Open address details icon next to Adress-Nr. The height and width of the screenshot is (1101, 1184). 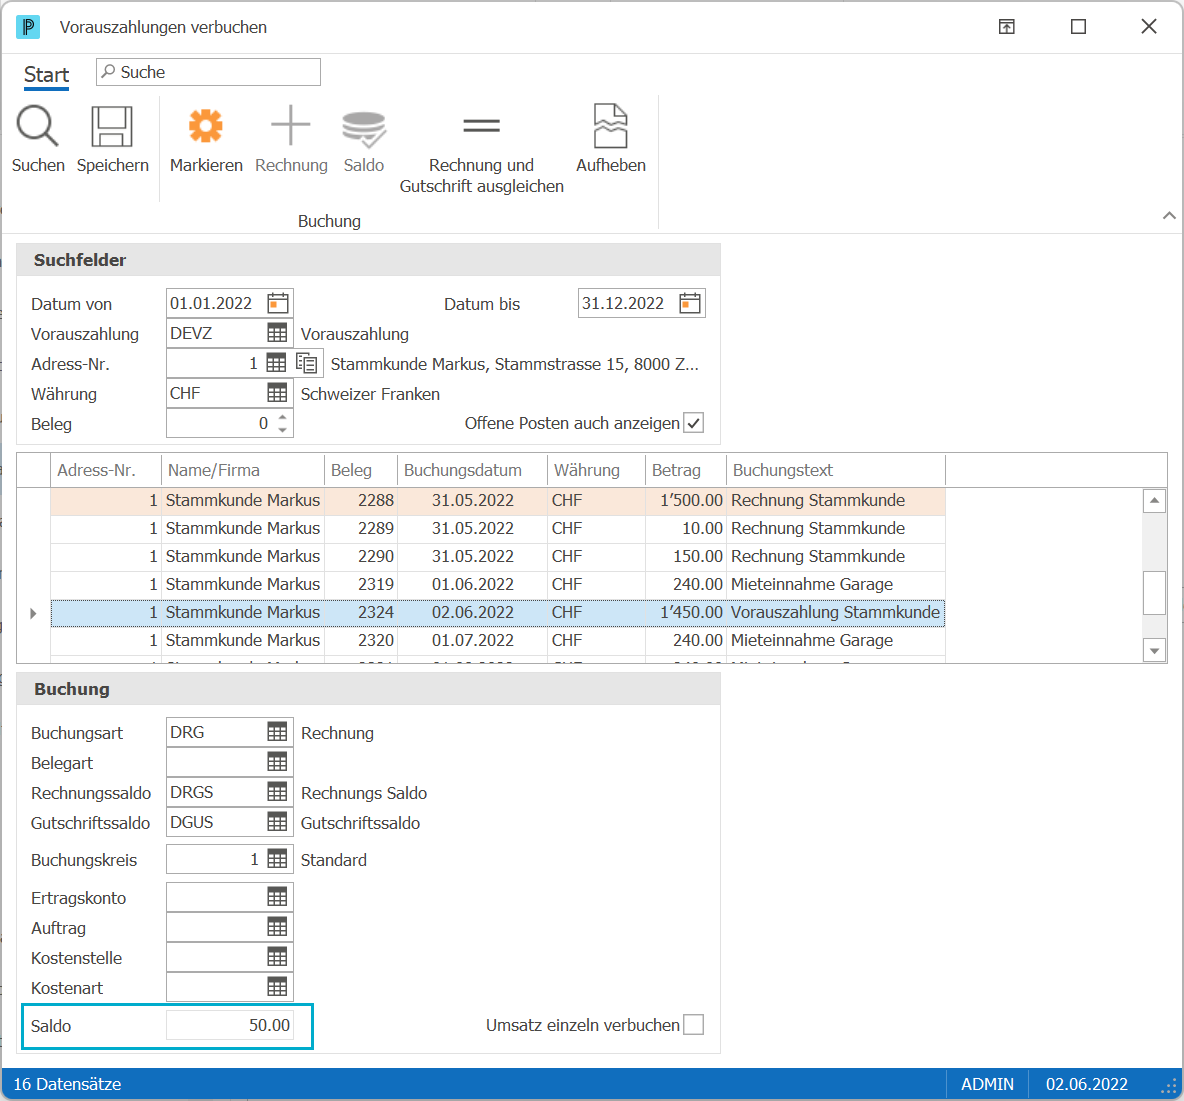pyautogui.click(x=307, y=363)
